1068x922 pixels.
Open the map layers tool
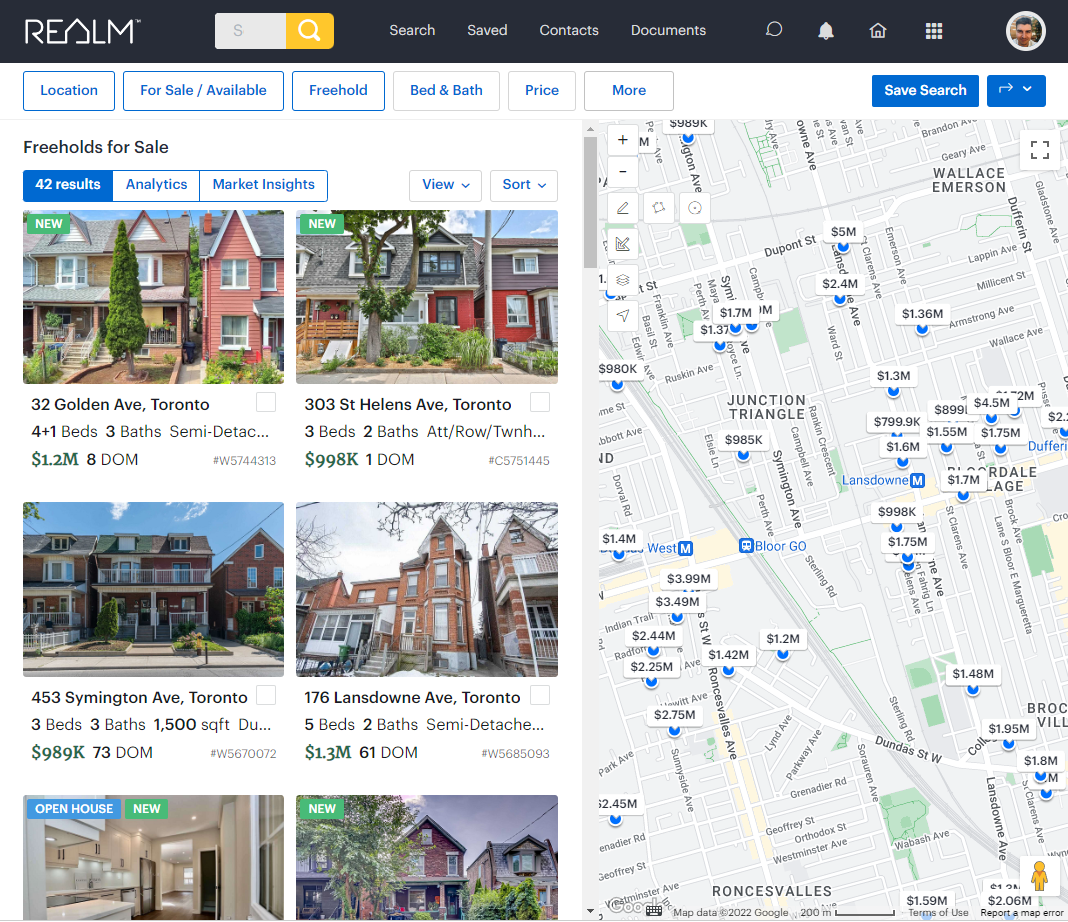[623, 280]
